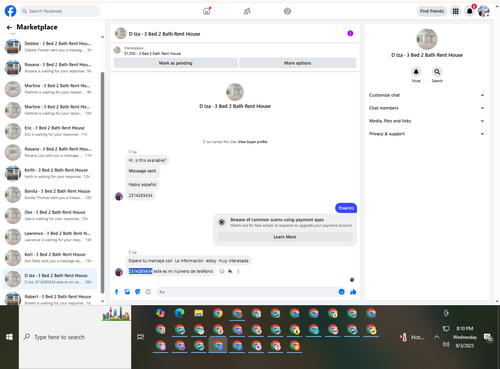
Task: Open the Copilot taskbar icon
Action: tap(161, 313)
